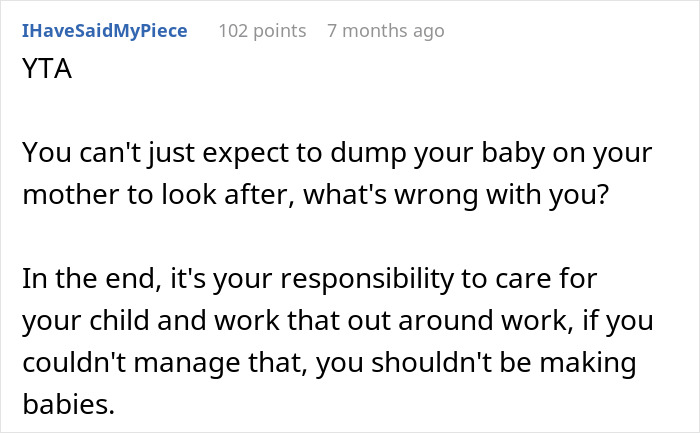
Task: Click the 102 points score
Action: click(x=262, y=31)
